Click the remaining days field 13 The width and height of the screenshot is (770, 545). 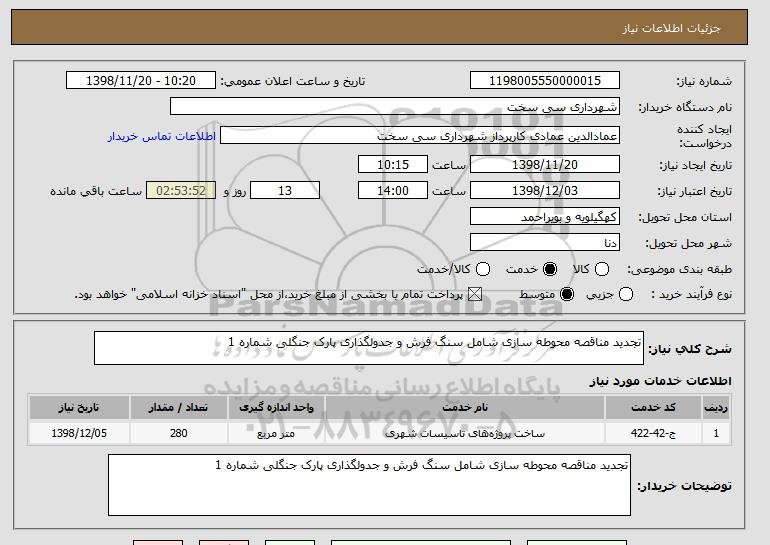285,191
